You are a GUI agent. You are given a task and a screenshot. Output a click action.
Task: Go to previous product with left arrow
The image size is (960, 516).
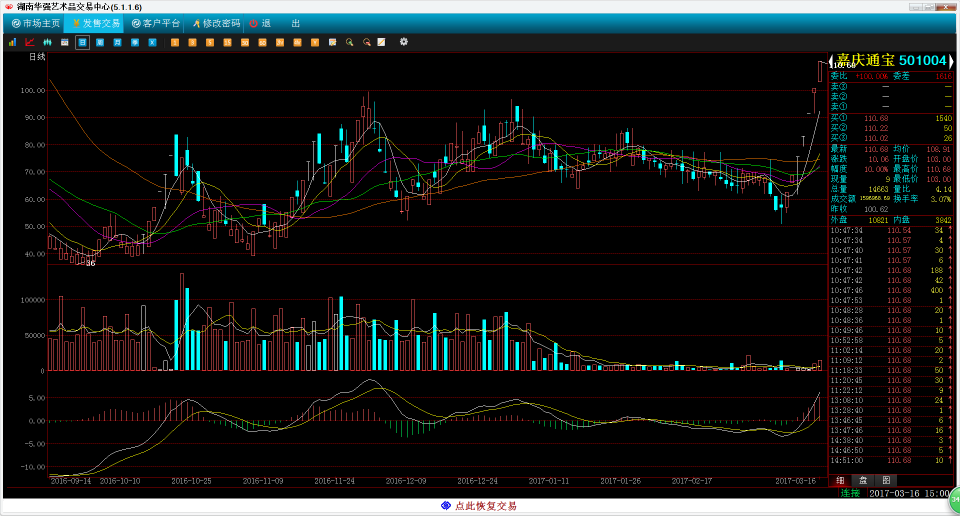coord(831,61)
